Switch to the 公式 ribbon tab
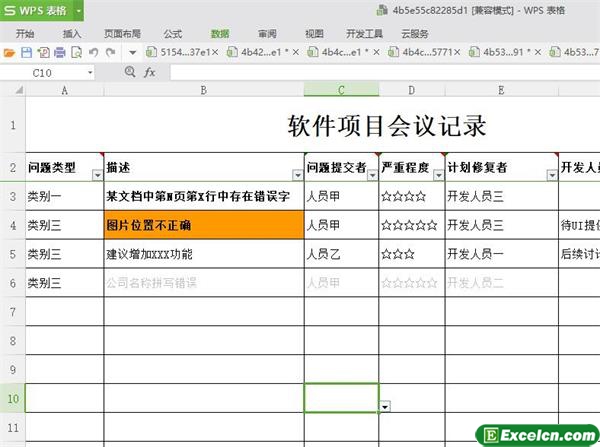600x447 pixels. click(x=172, y=32)
